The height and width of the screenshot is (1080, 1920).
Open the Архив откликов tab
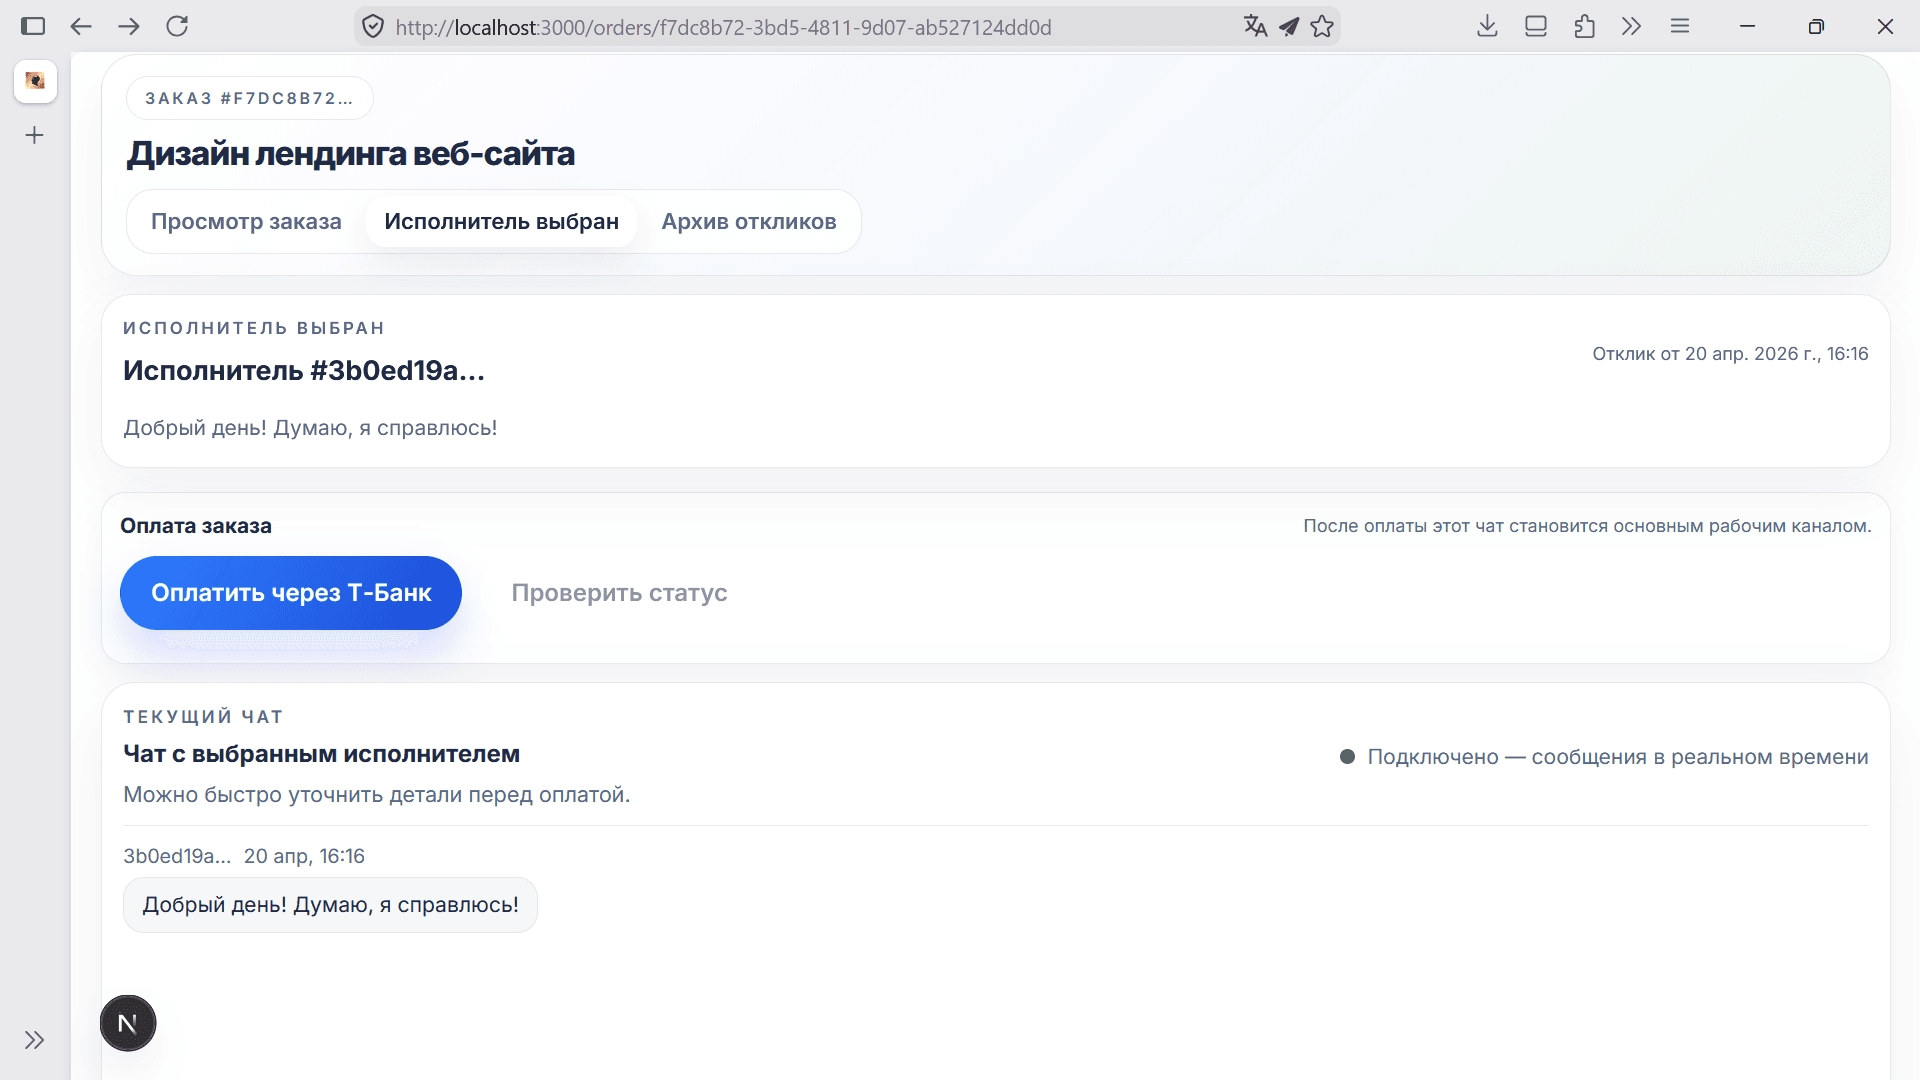[749, 222]
